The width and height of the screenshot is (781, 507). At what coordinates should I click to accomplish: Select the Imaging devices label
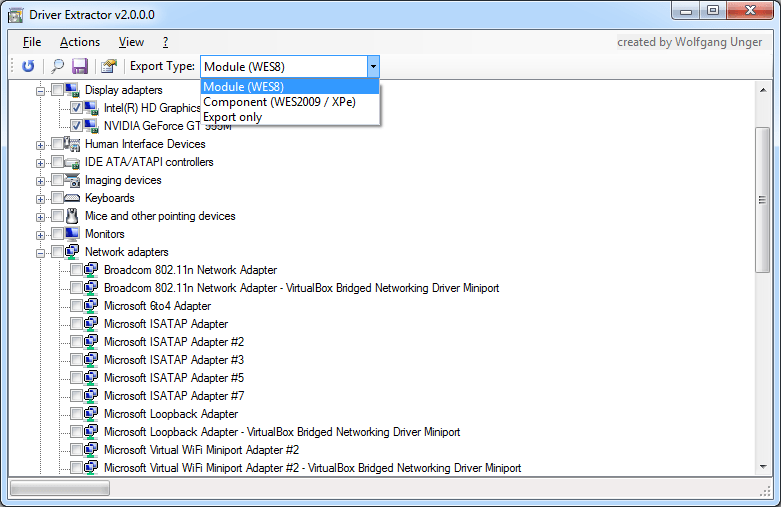coord(123,180)
